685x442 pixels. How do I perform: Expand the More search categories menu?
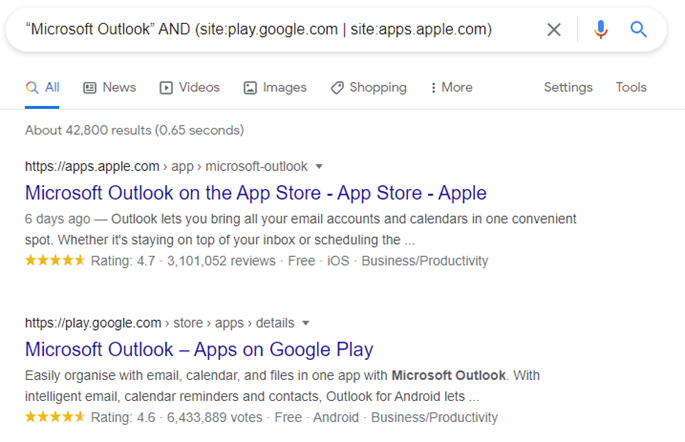(x=450, y=88)
